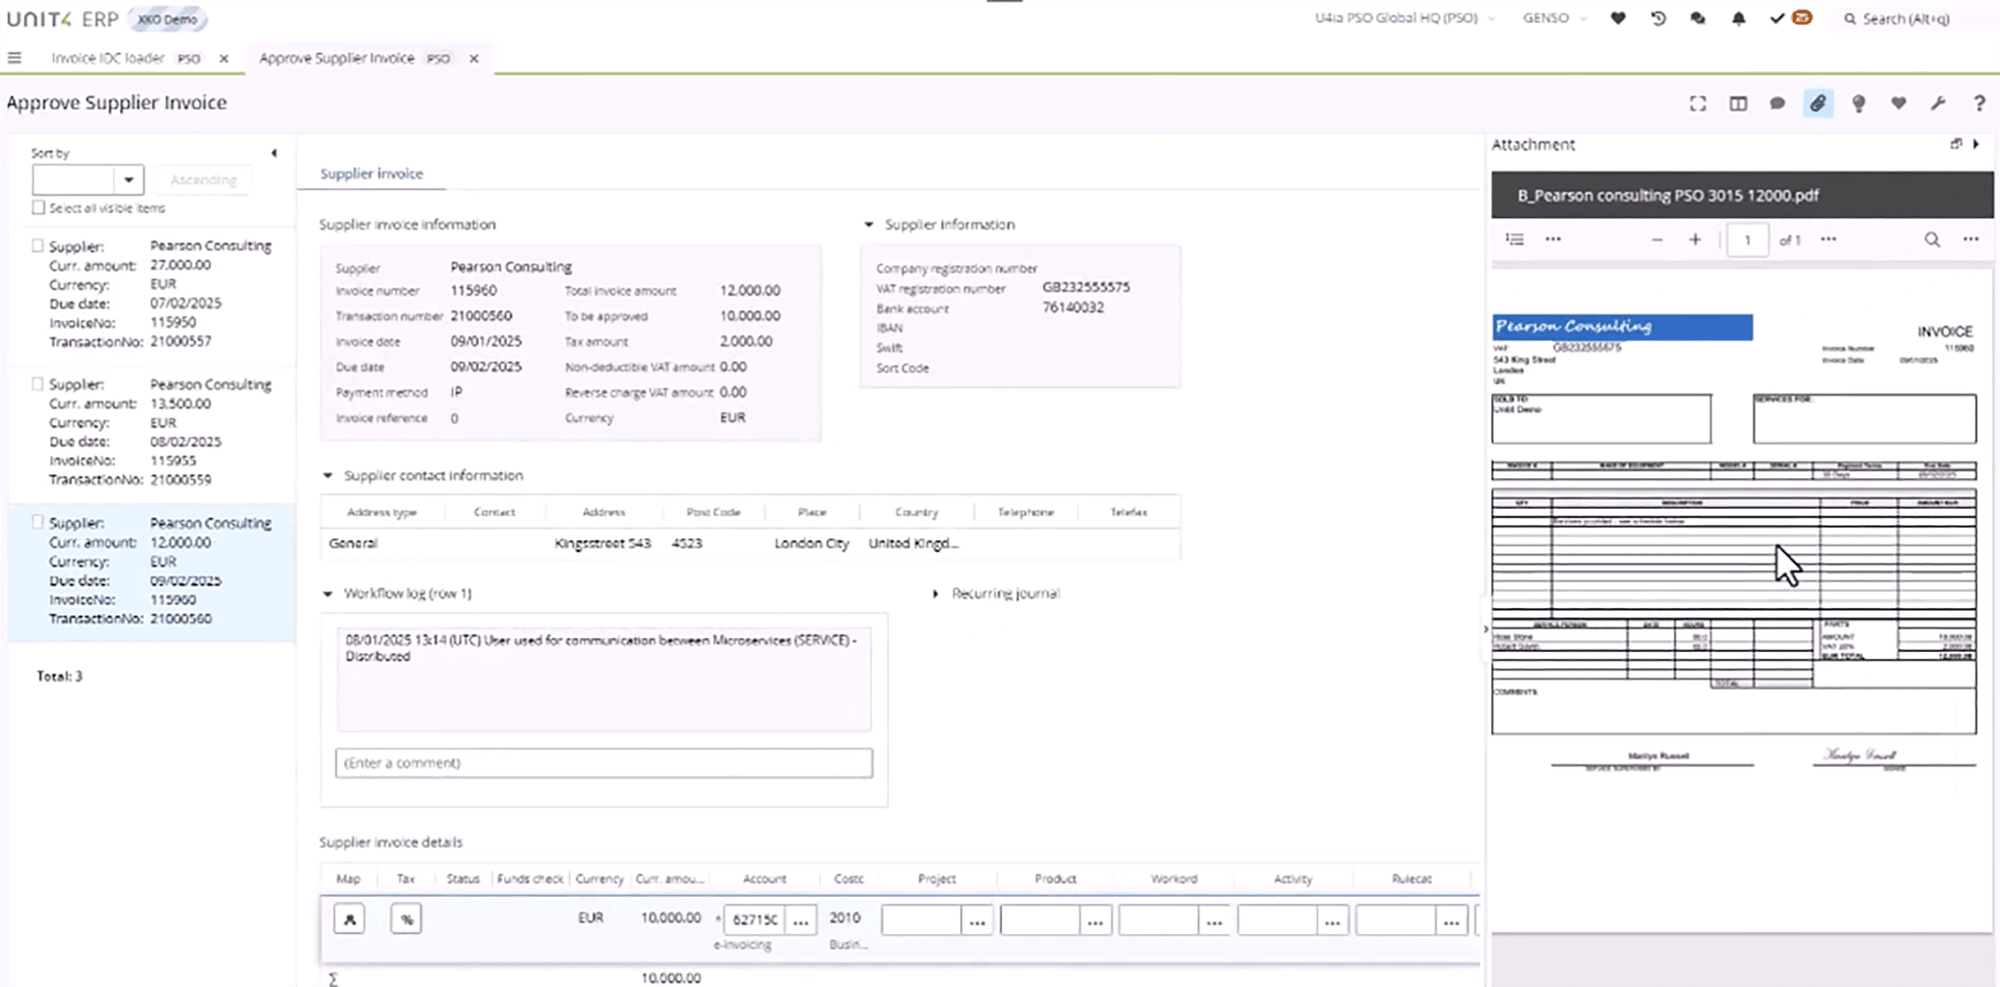2000x987 pixels.
Task: Select Approve Supplier Invoice tab
Action: click(x=354, y=58)
